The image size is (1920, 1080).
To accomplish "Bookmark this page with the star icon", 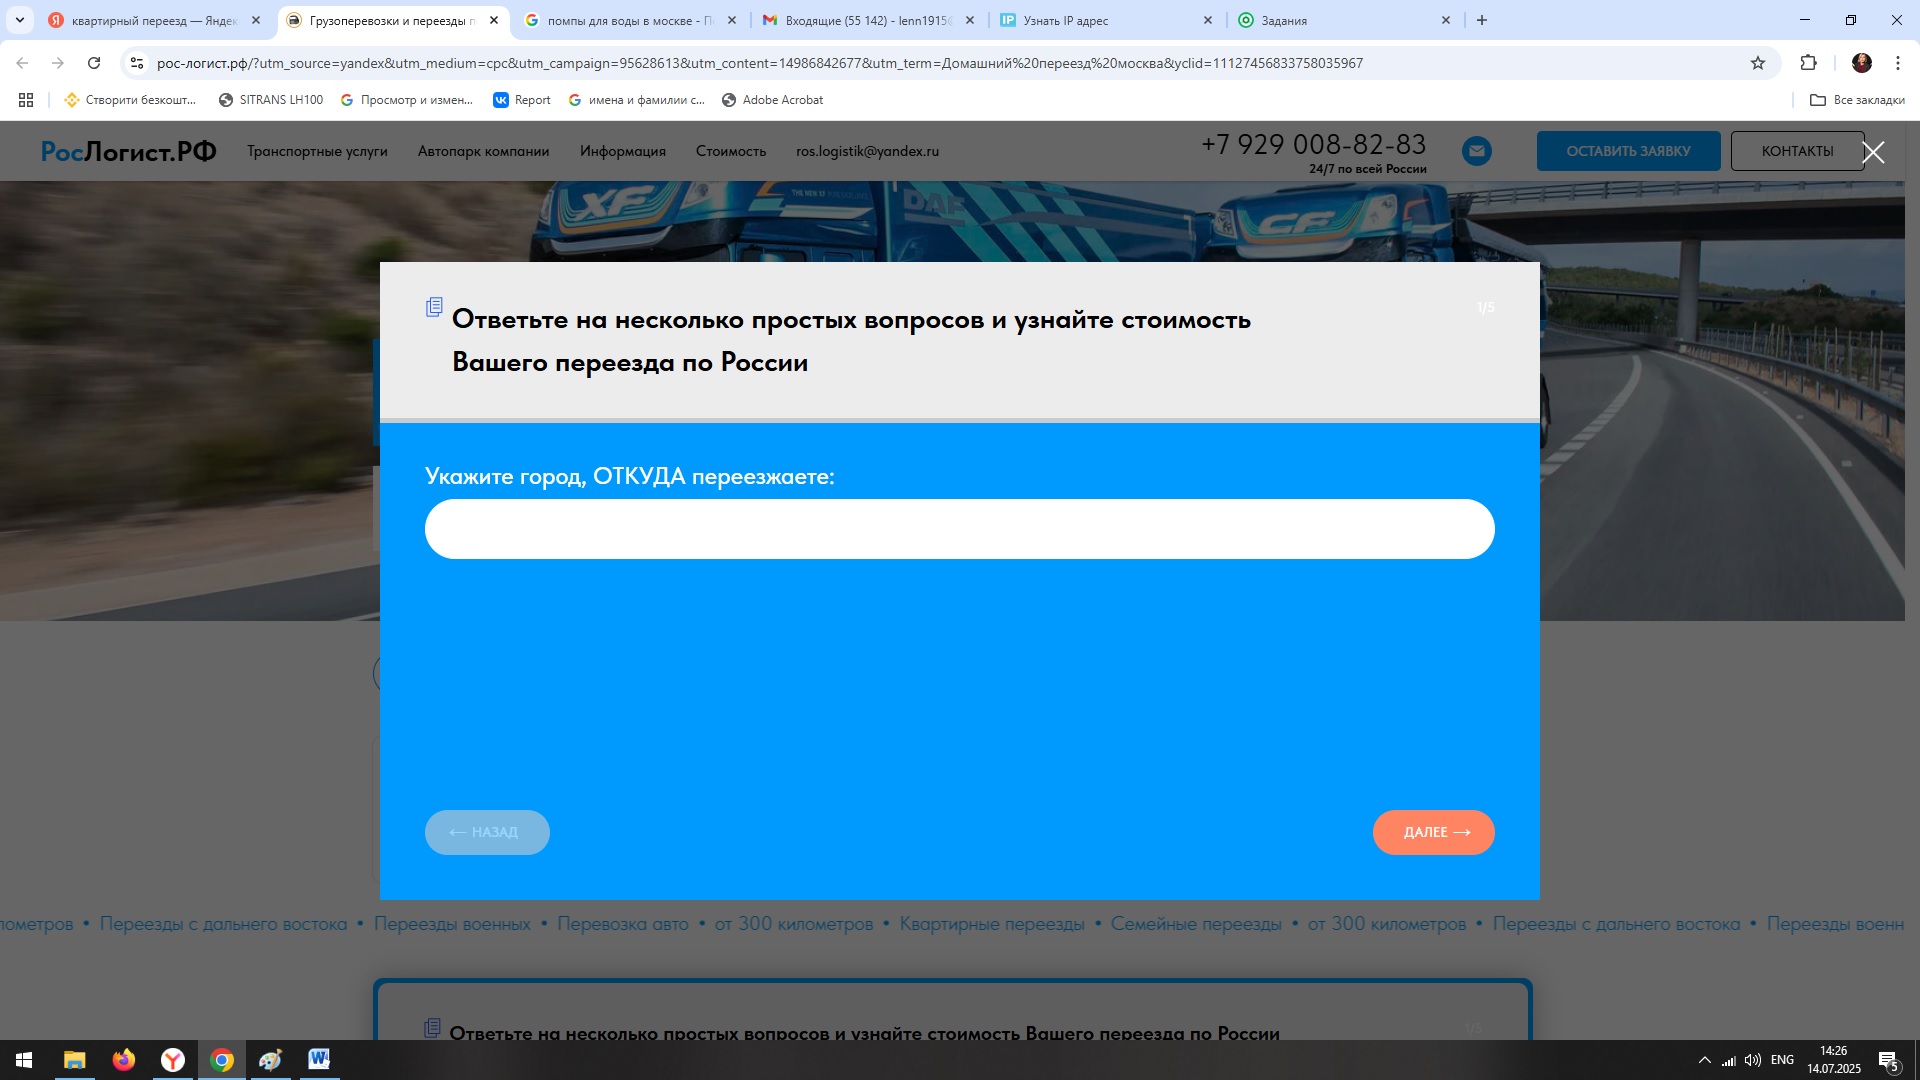I will [1758, 63].
